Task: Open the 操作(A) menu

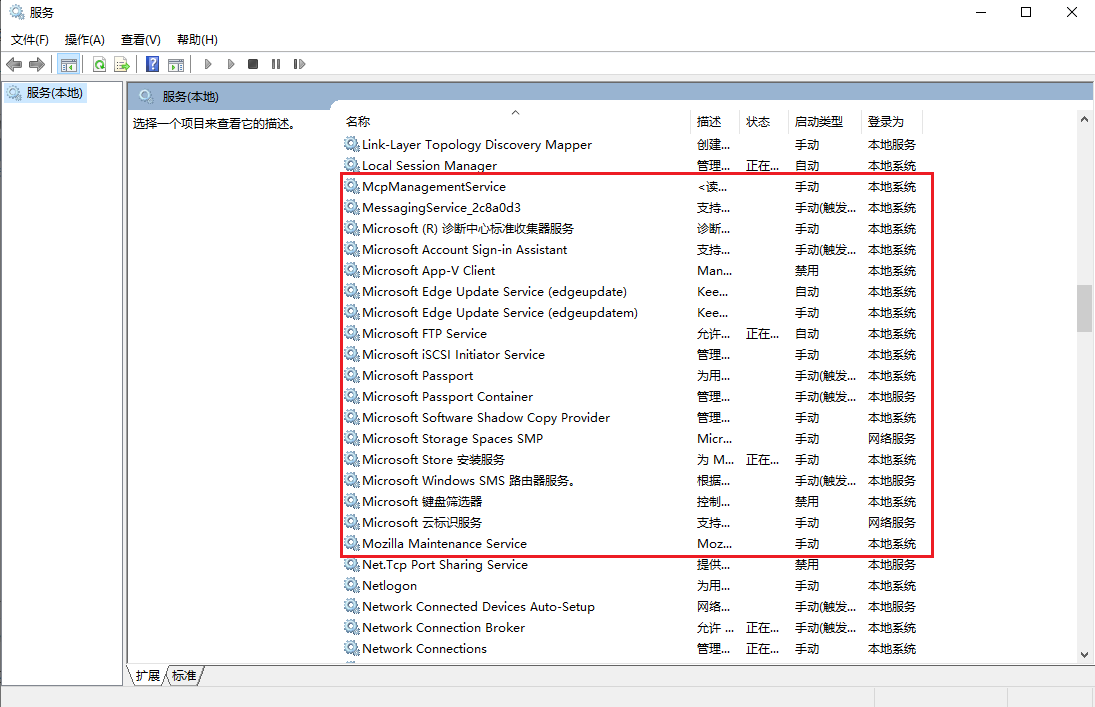Action: (85, 40)
